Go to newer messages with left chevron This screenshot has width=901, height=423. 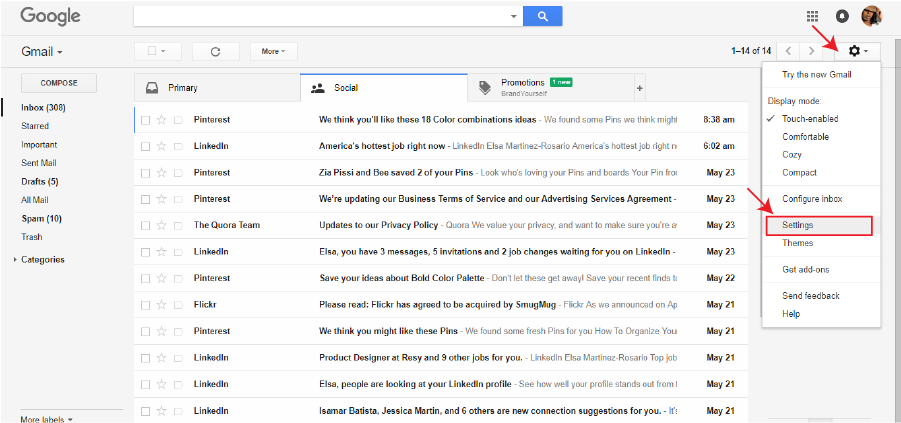click(788, 51)
